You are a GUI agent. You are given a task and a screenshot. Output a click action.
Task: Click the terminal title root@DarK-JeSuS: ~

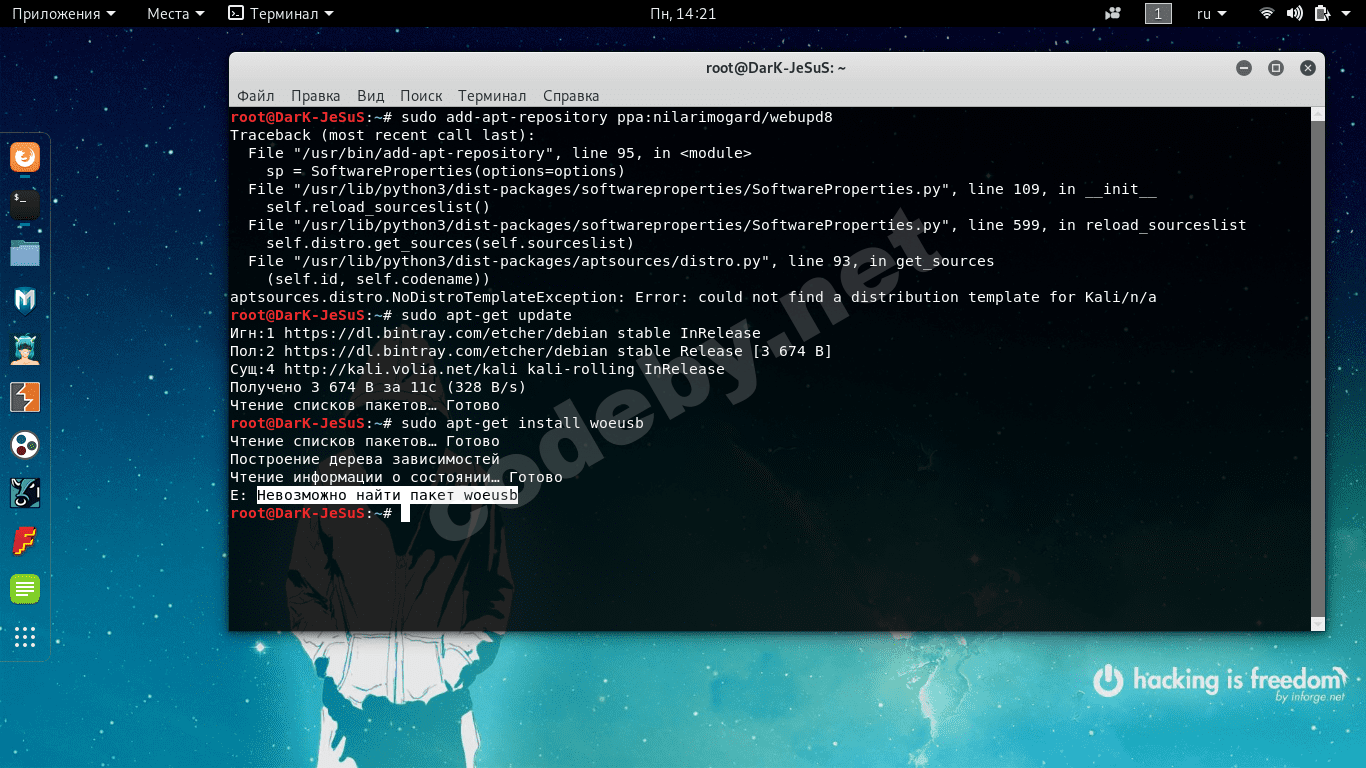tap(776, 68)
